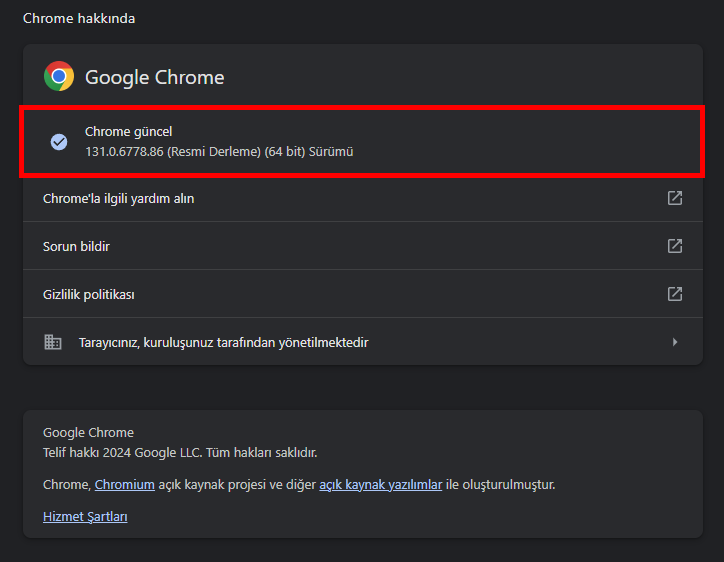
Task: Click the organization building icon
Action: click(x=53, y=342)
